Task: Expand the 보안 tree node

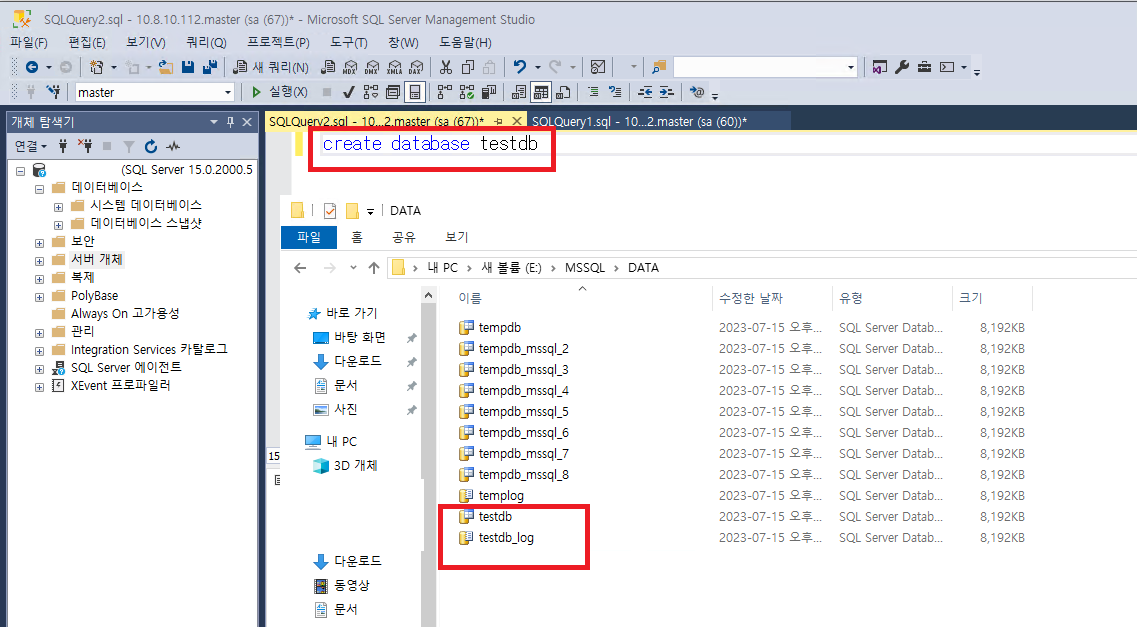Action: [x=39, y=243]
